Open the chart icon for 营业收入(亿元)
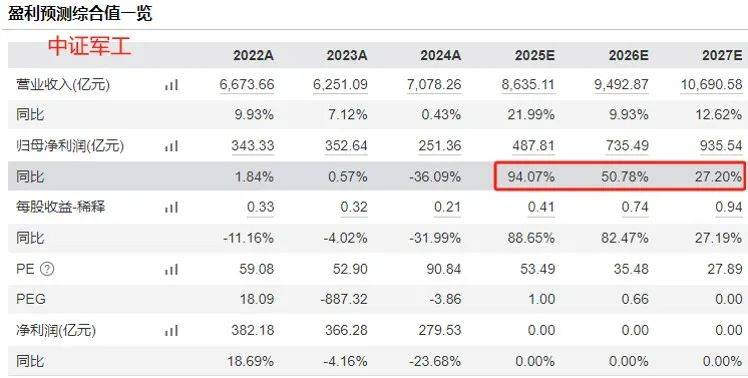748x378 pixels. point(171,85)
